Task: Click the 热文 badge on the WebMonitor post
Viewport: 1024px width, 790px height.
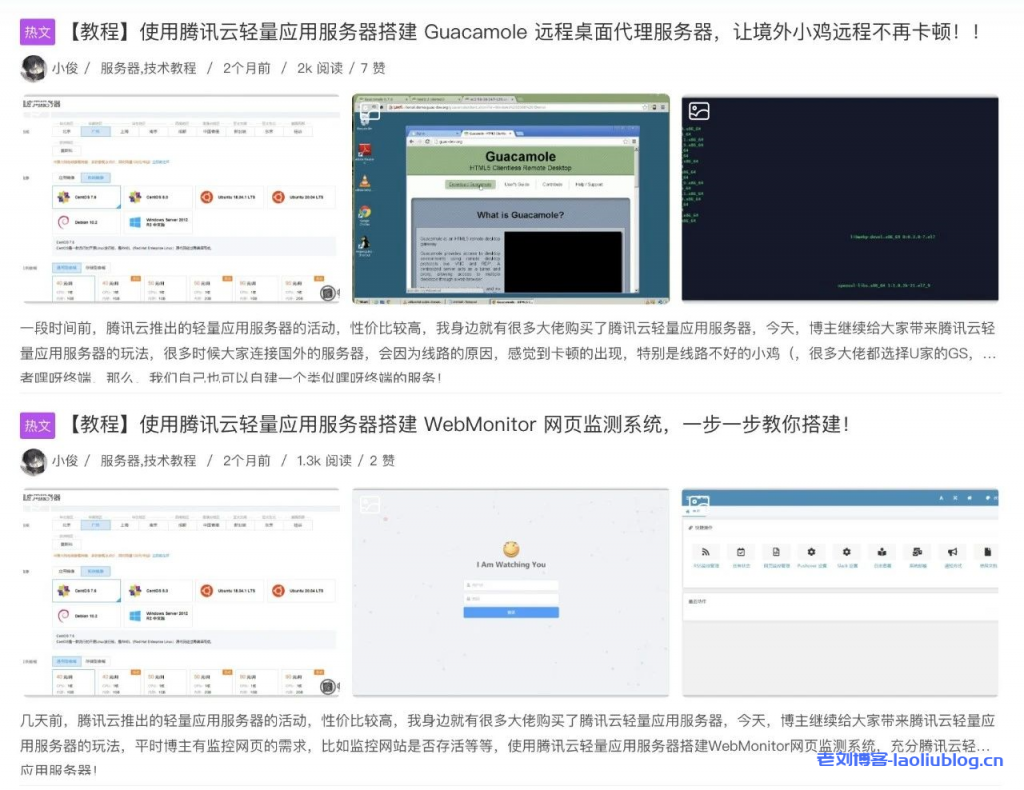Action: coord(37,425)
